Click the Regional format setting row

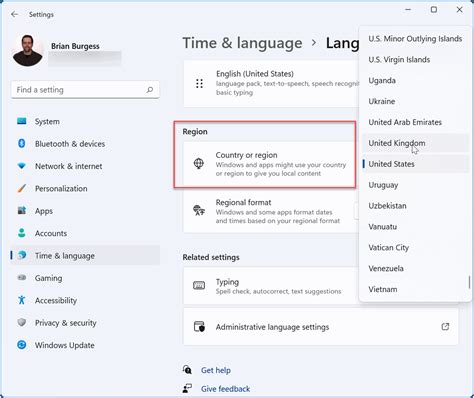click(271, 211)
